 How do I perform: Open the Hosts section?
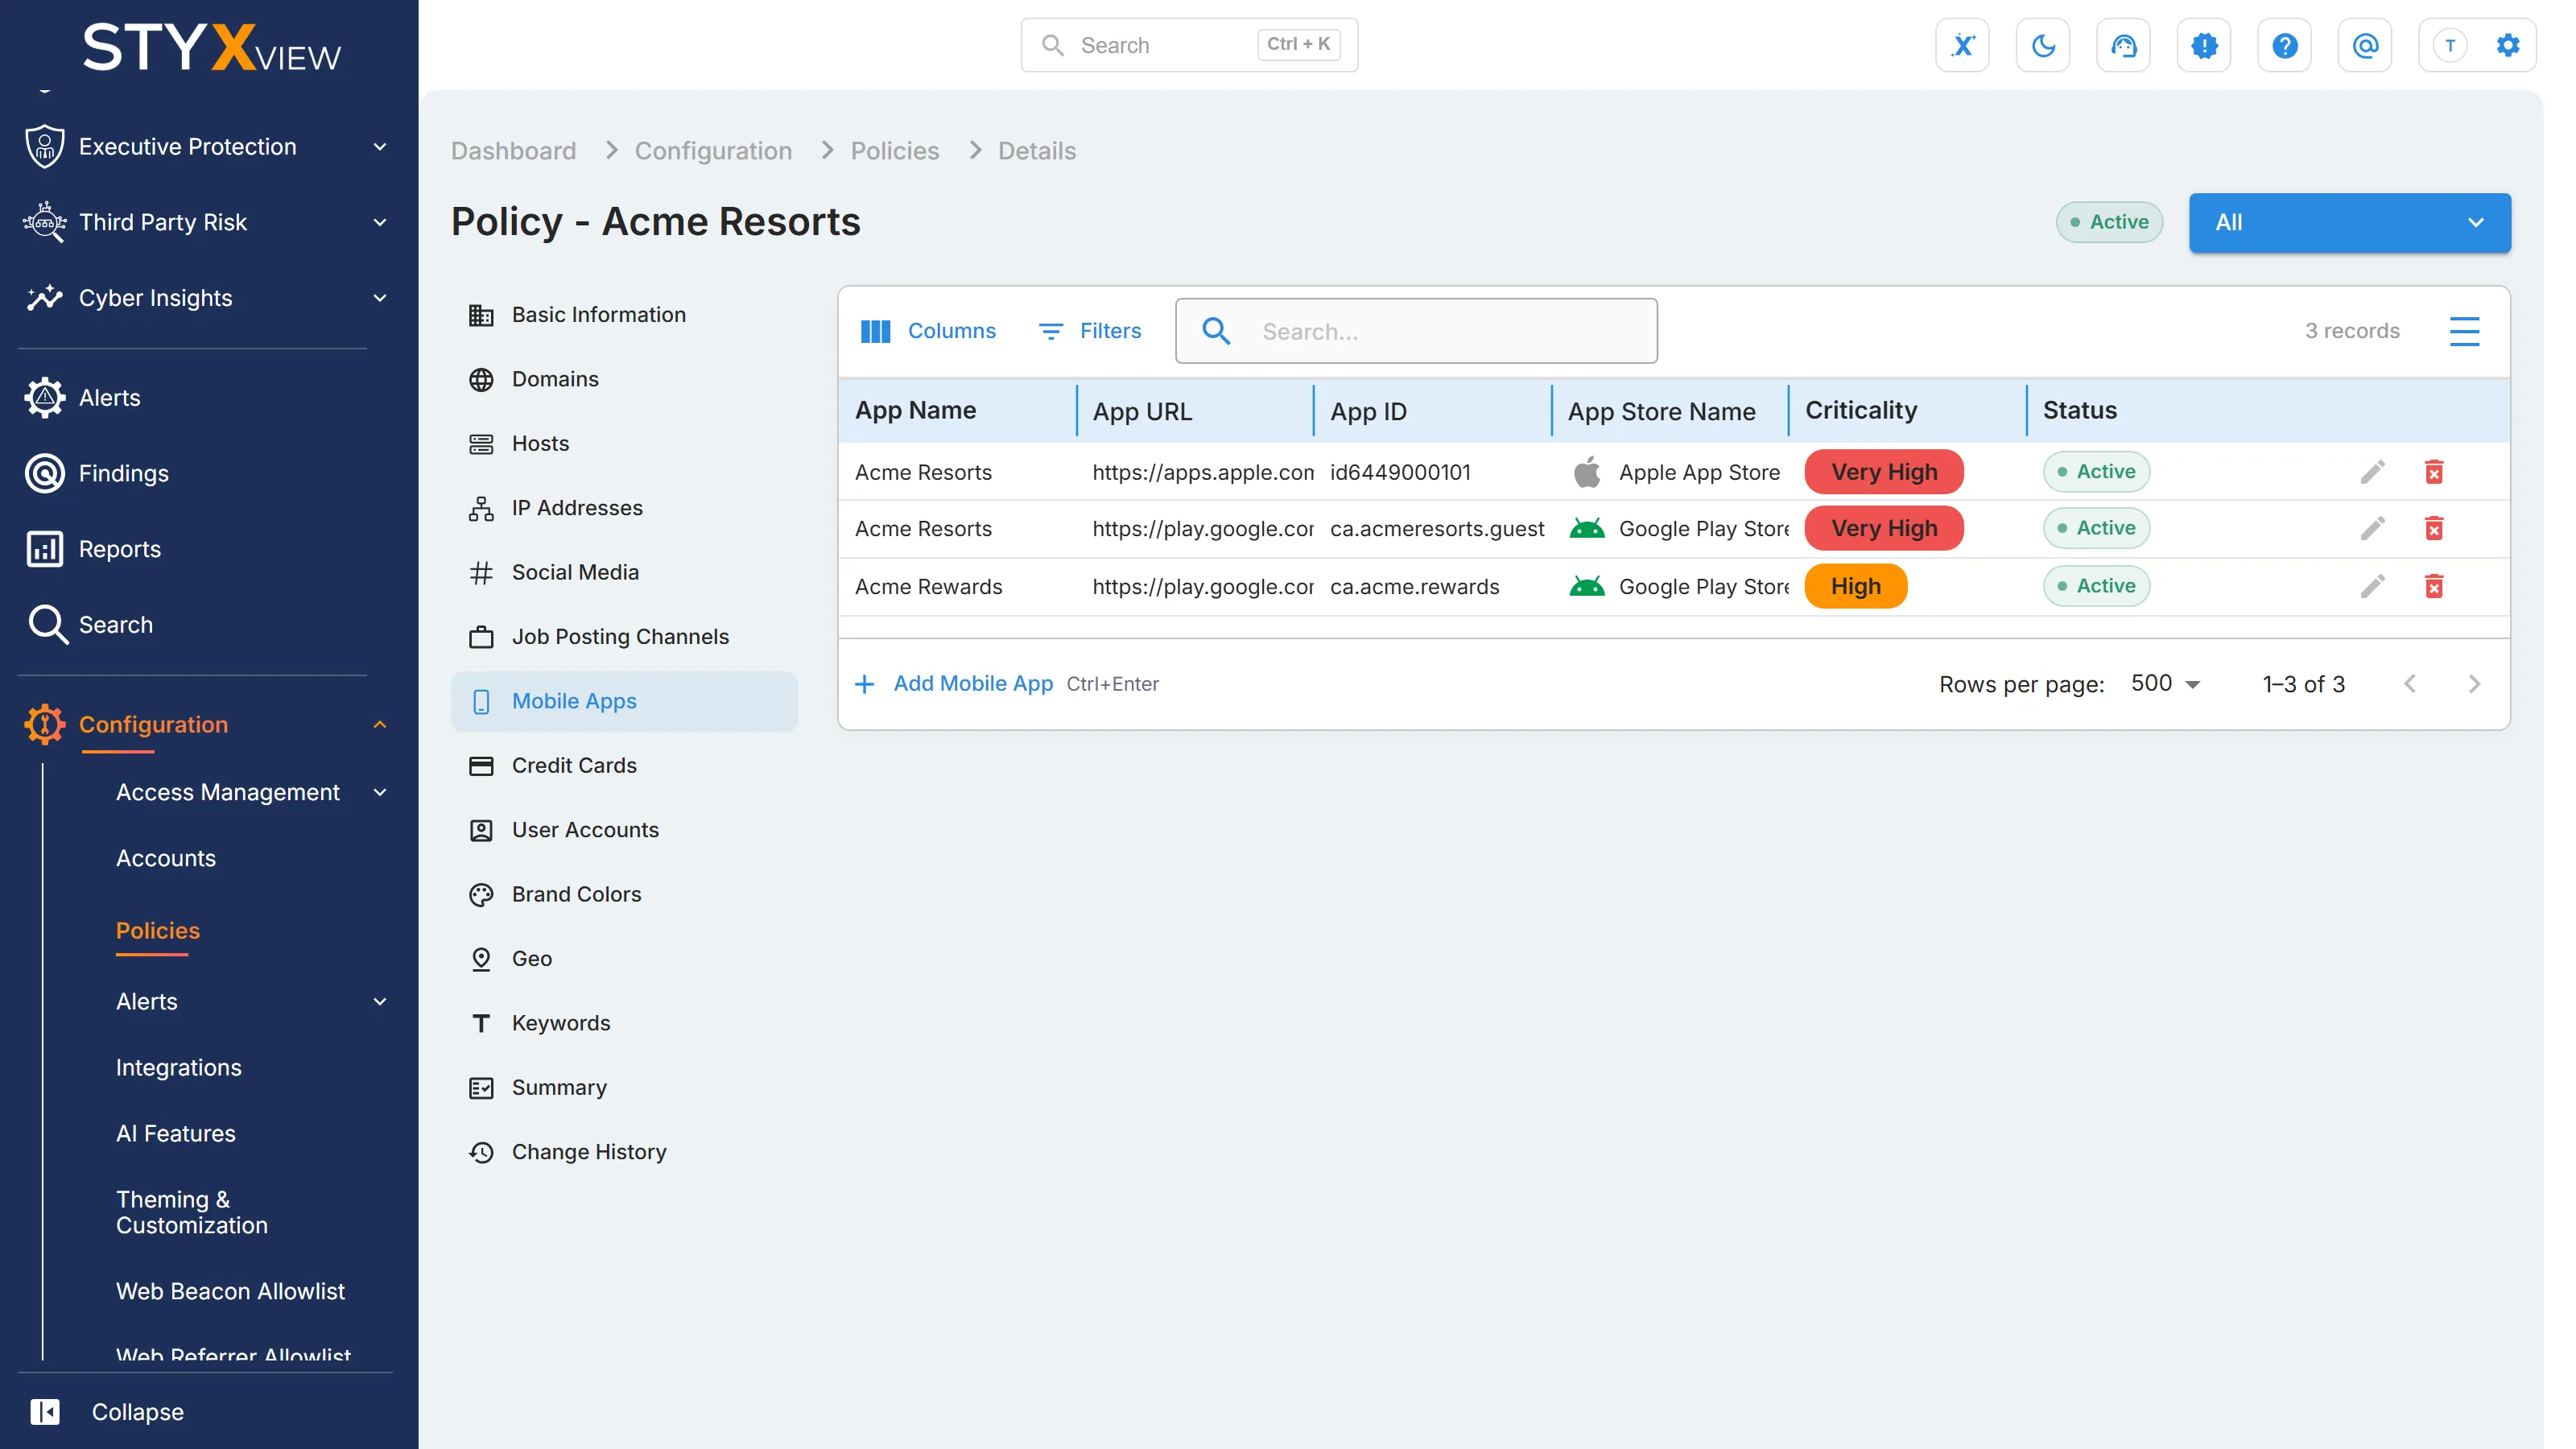(x=624, y=443)
